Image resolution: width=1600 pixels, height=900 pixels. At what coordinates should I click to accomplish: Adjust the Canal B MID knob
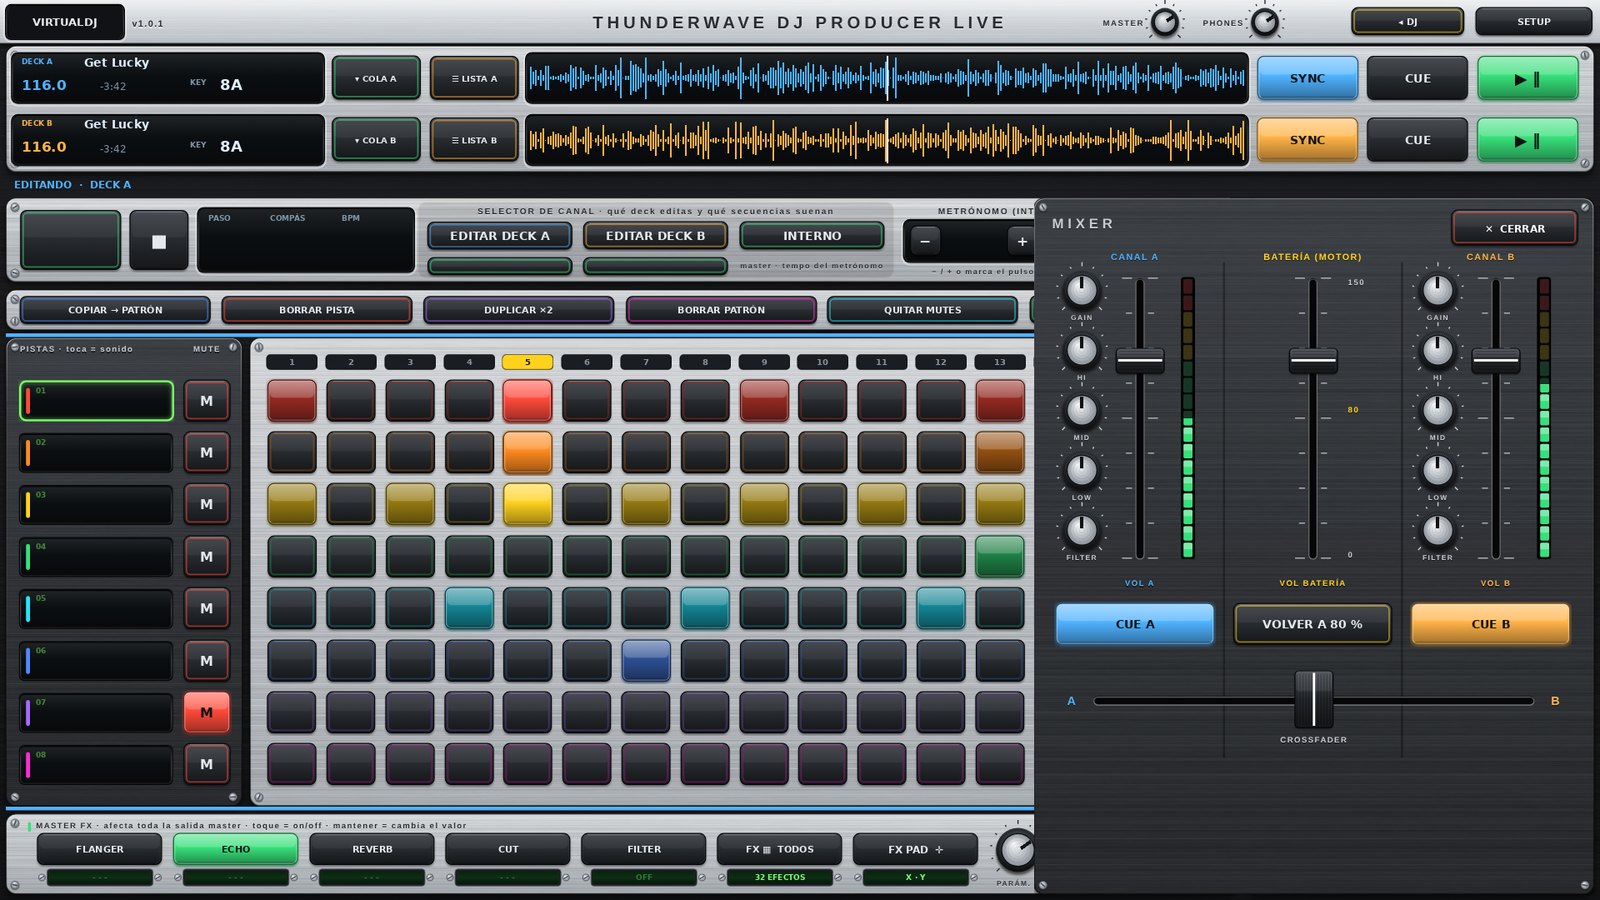(1437, 410)
